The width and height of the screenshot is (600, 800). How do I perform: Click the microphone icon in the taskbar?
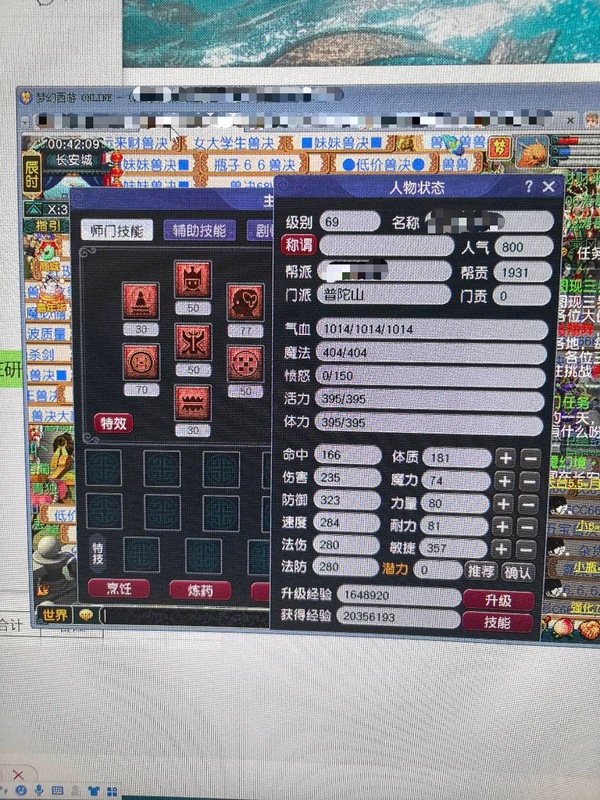tap(39, 790)
